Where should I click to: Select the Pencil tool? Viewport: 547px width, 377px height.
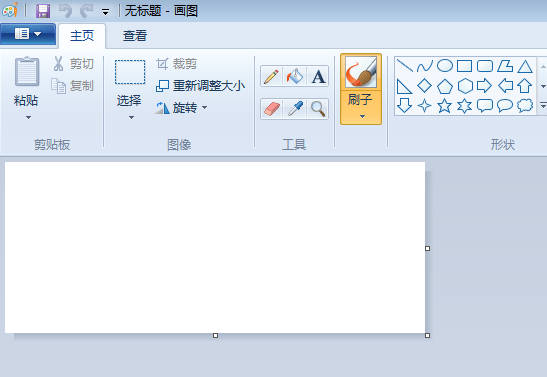click(271, 76)
